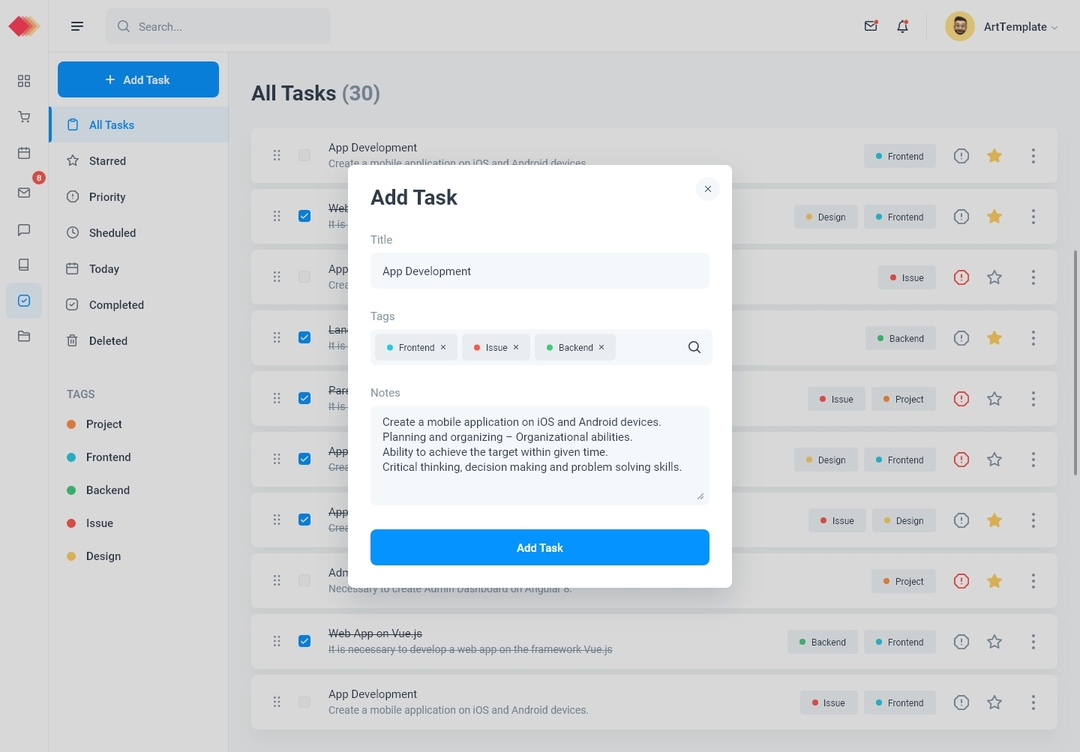Screen dimensions: 1080x752
Task: Open three-dot menu for first task row
Action: 1033,156
